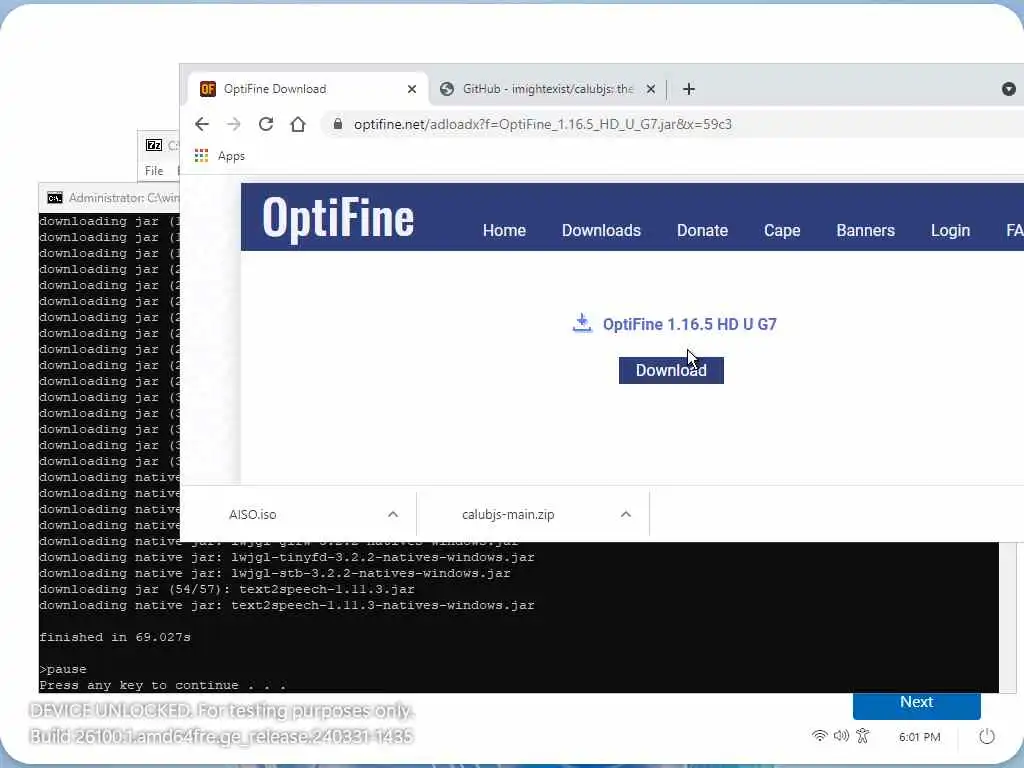This screenshot has height=768, width=1024.
Task: Click the blue Download button
Action: (x=671, y=370)
